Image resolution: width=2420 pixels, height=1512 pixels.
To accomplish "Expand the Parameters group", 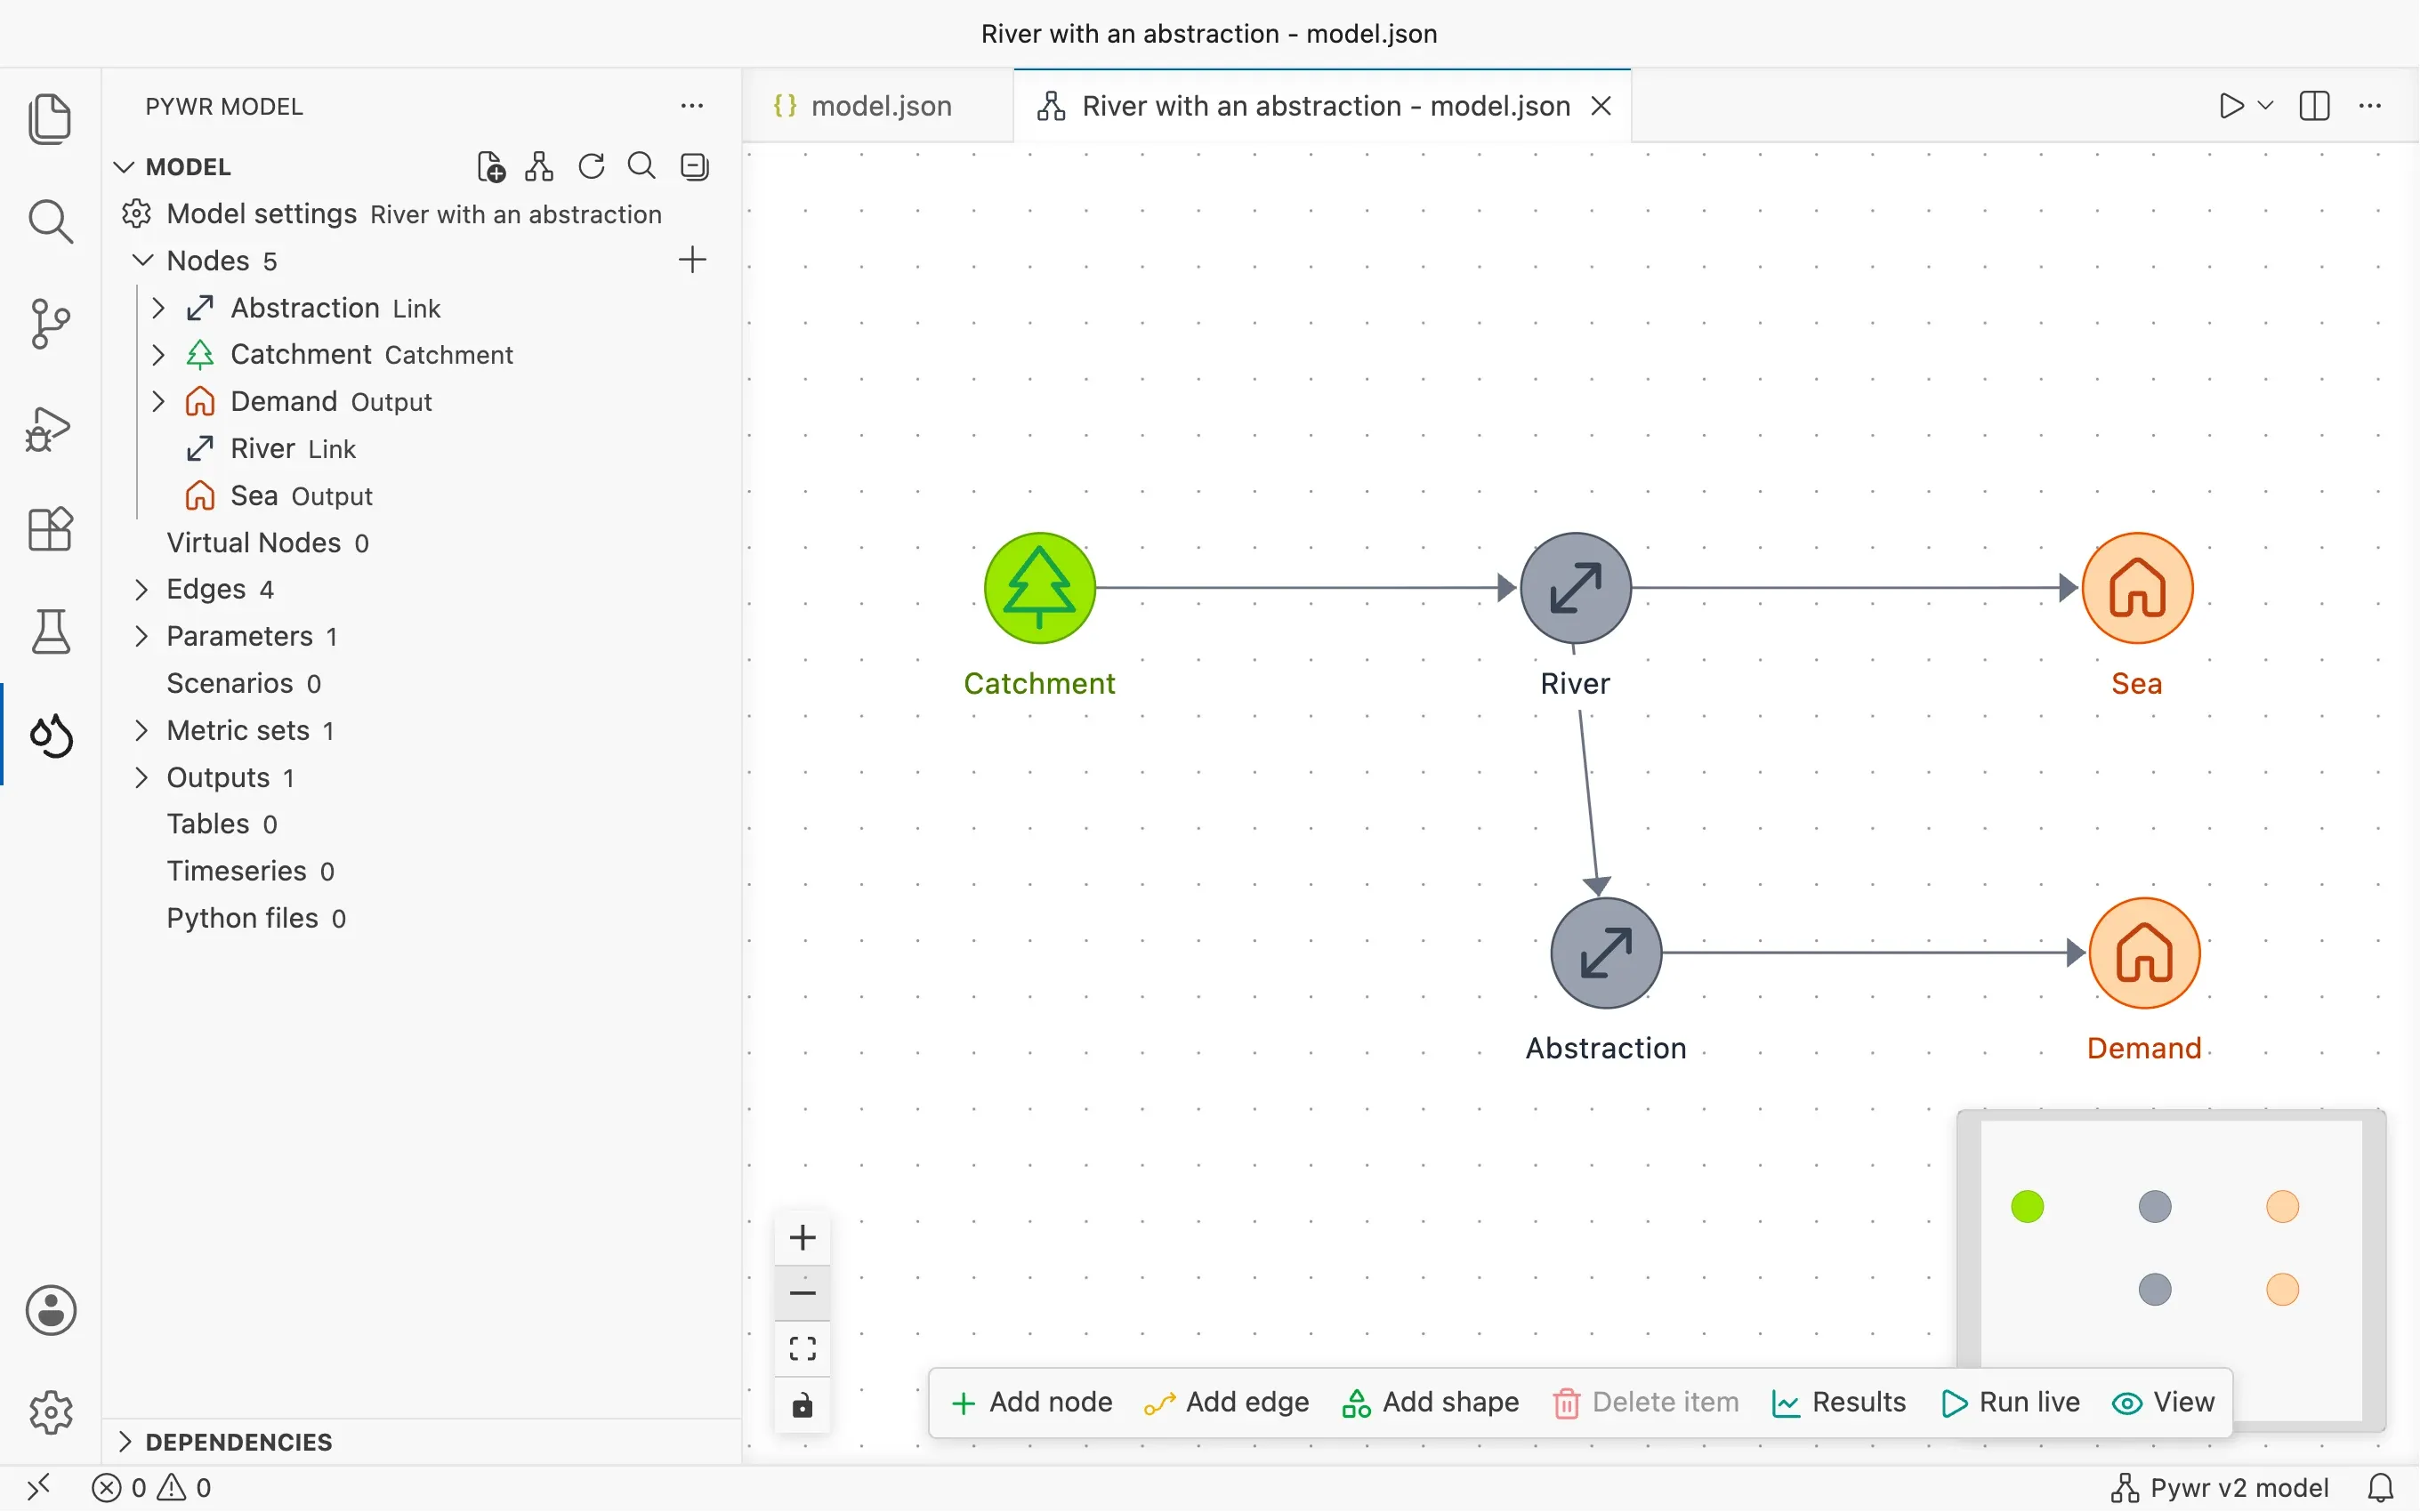I will click(x=141, y=636).
